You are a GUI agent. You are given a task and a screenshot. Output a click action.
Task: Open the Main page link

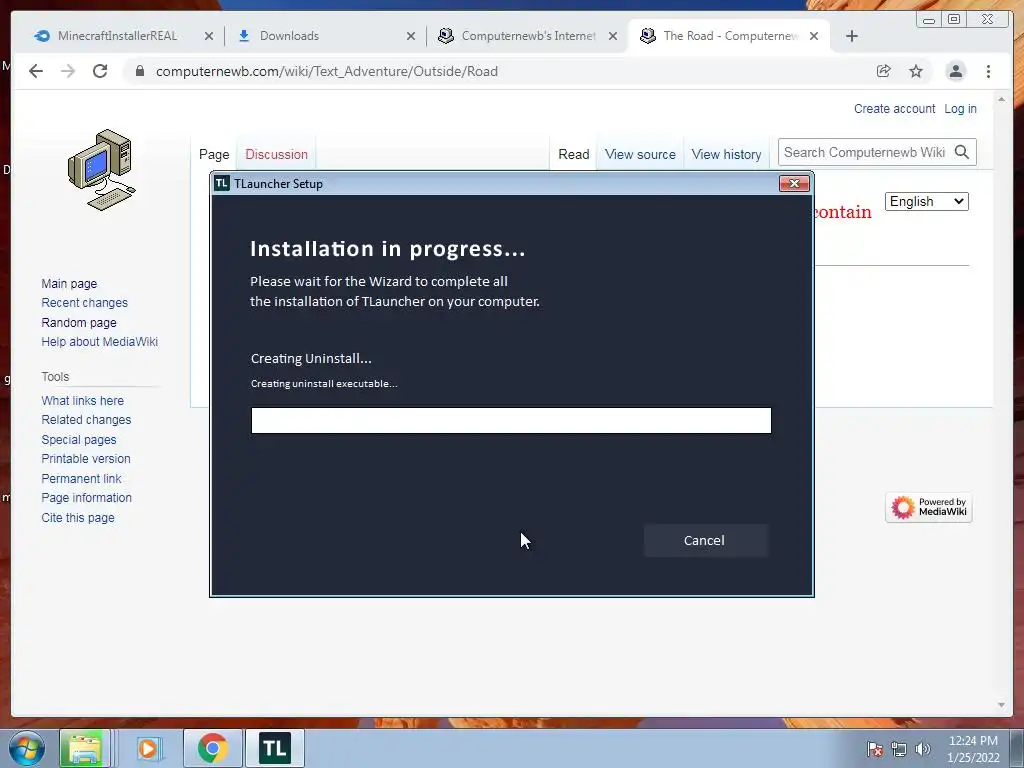point(69,283)
